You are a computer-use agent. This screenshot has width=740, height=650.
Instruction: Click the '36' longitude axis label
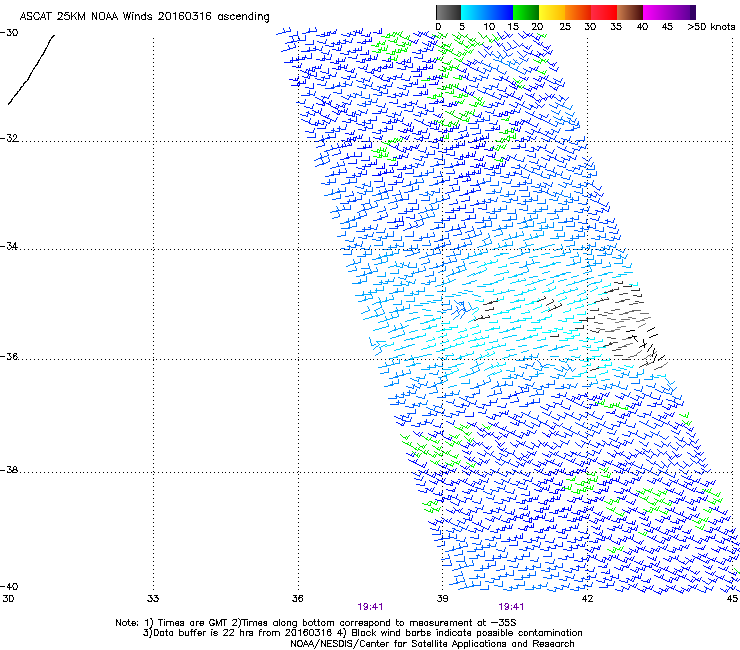[x=297, y=599]
